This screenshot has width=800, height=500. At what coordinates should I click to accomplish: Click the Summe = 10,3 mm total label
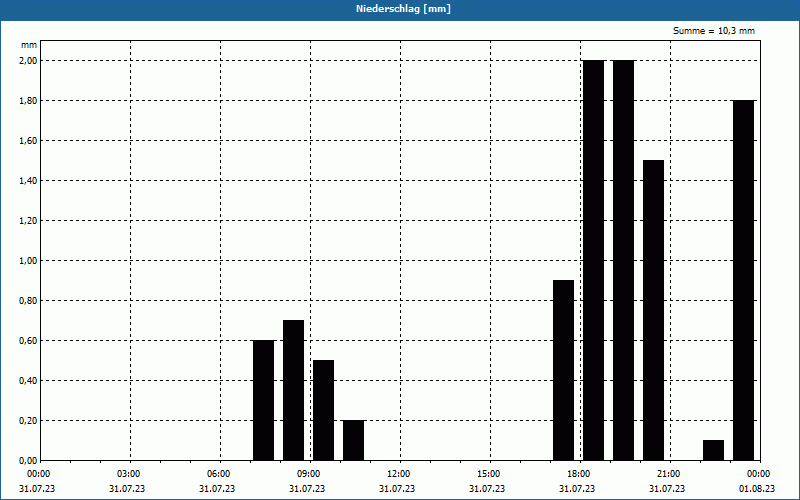pyautogui.click(x=714, y=31)
